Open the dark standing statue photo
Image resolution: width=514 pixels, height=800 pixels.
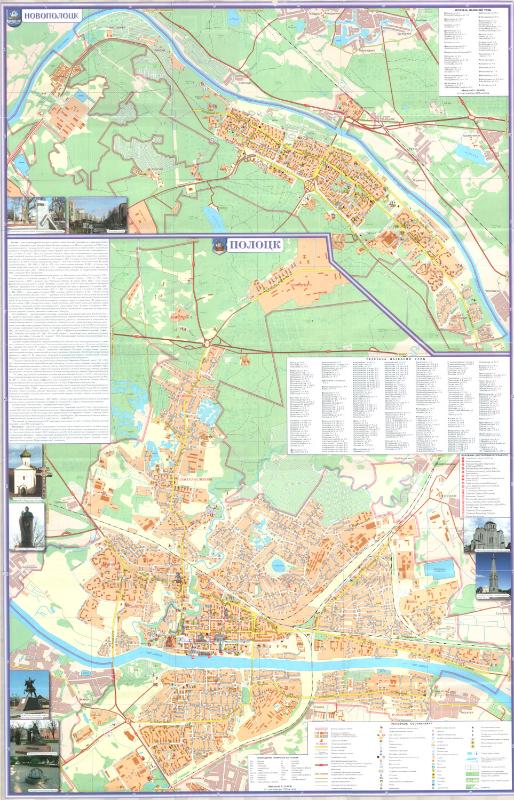27,526
